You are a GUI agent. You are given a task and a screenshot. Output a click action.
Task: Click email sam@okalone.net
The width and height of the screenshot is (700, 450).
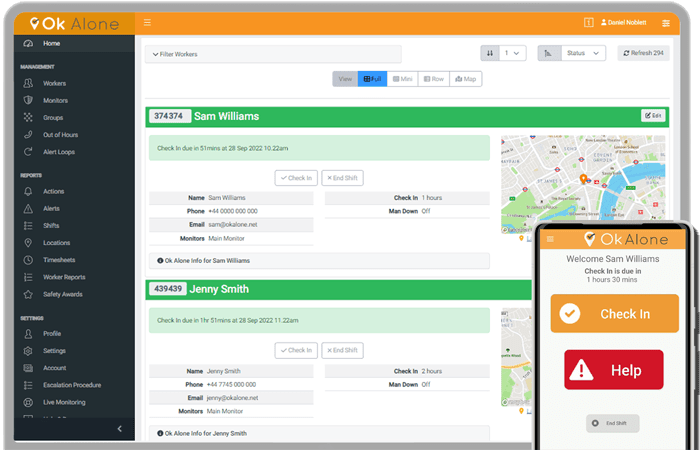233,225
